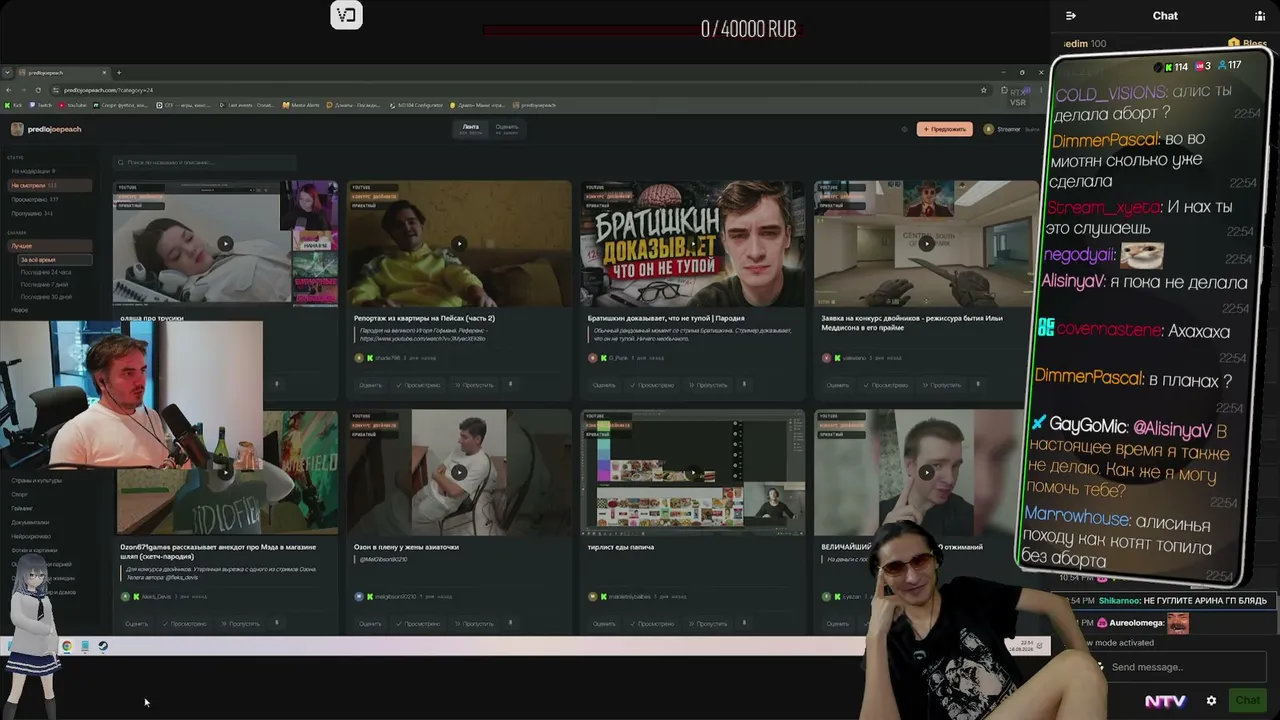Open the Memix Alerts bookmark
The image size is (1280, 720).
299,105
